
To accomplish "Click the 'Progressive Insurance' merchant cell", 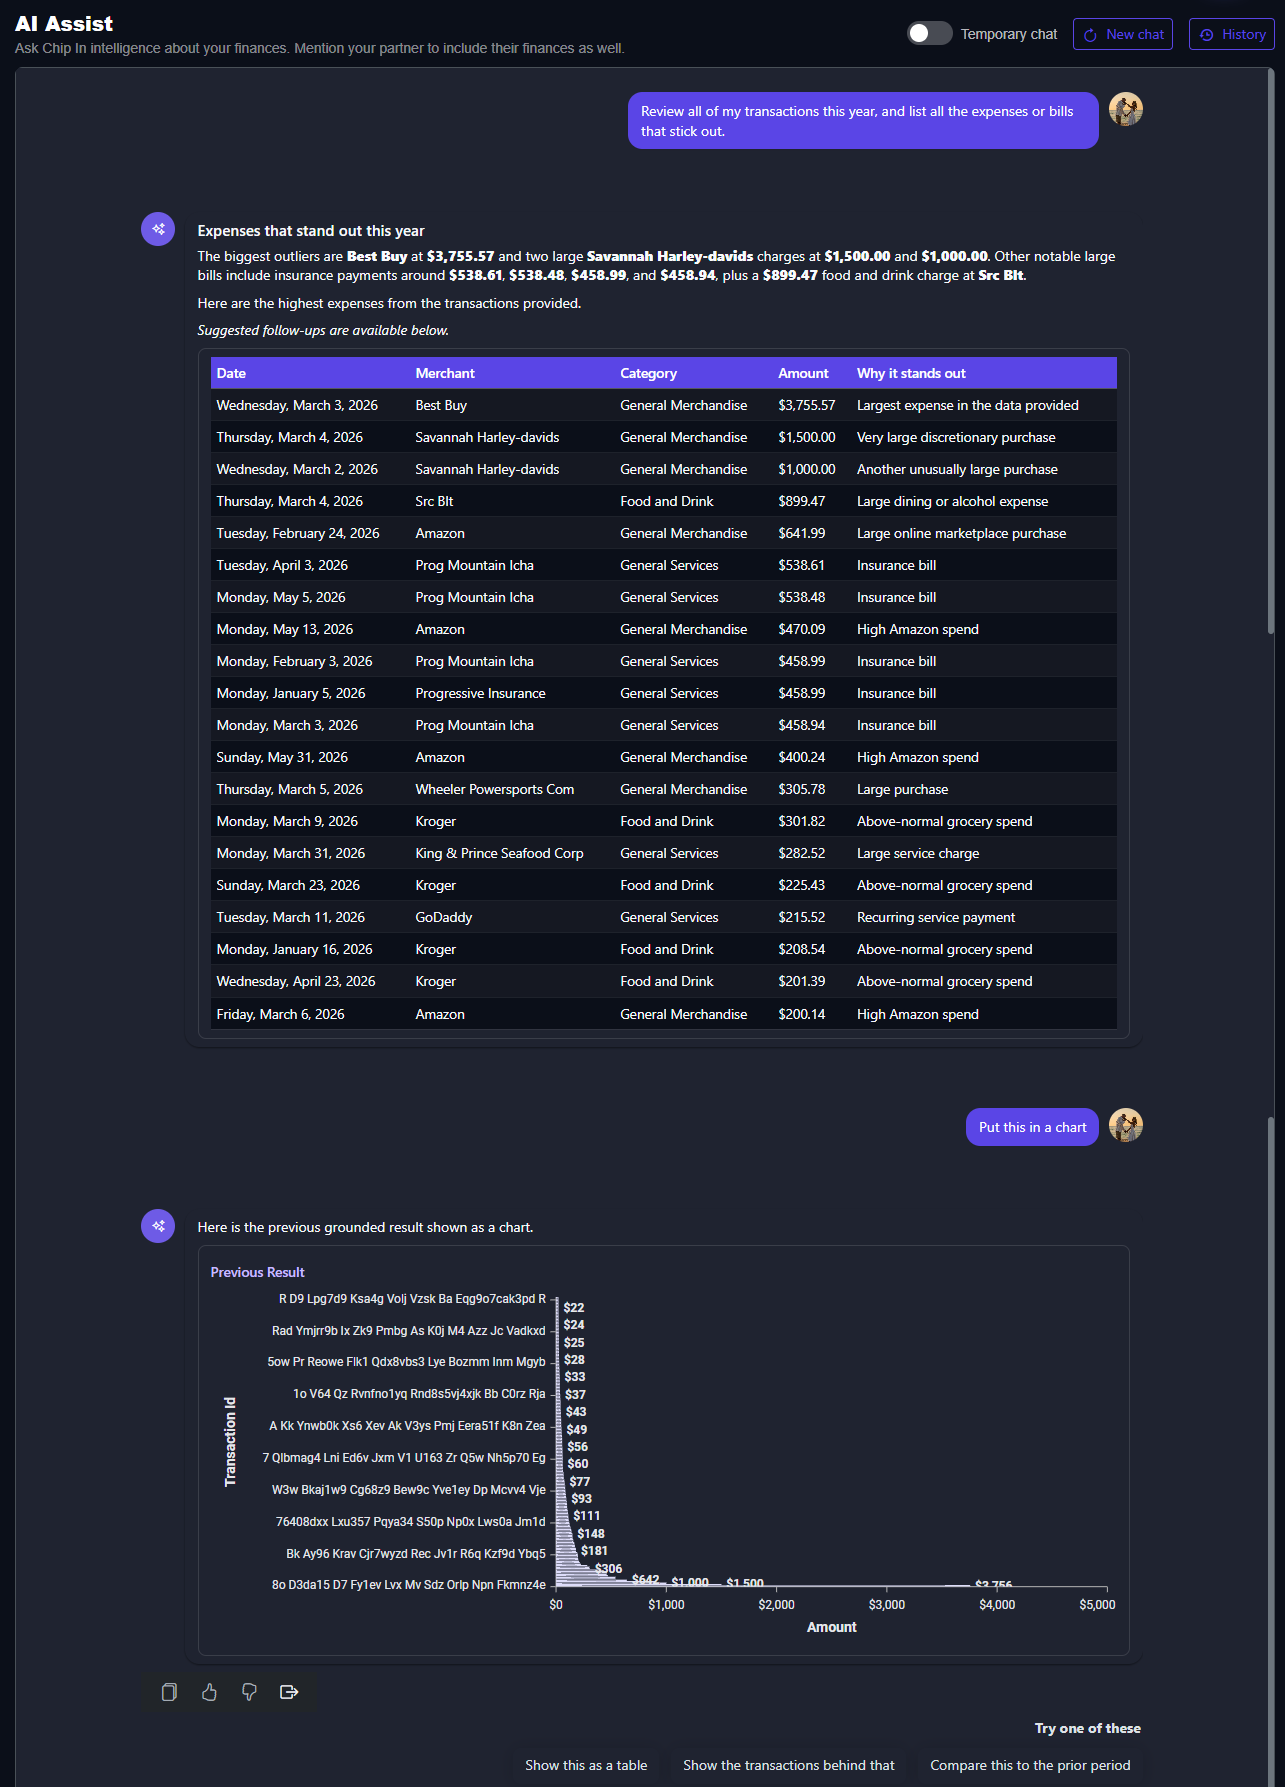I will click(x=480, y=693).
